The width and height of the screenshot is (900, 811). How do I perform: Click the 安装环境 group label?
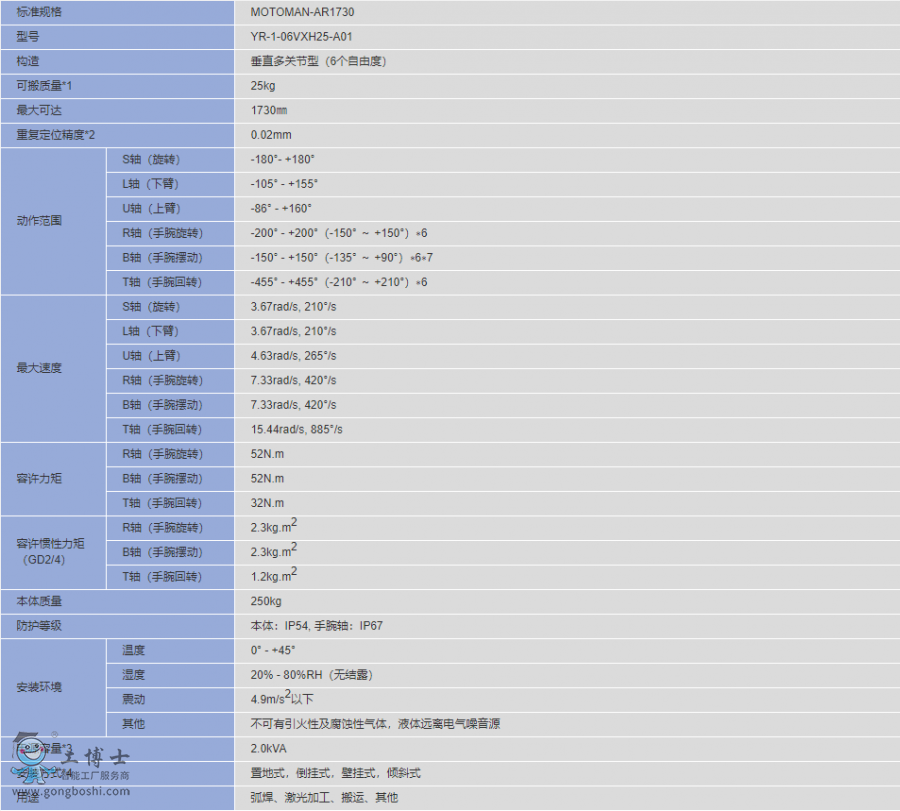click(39, 688)
